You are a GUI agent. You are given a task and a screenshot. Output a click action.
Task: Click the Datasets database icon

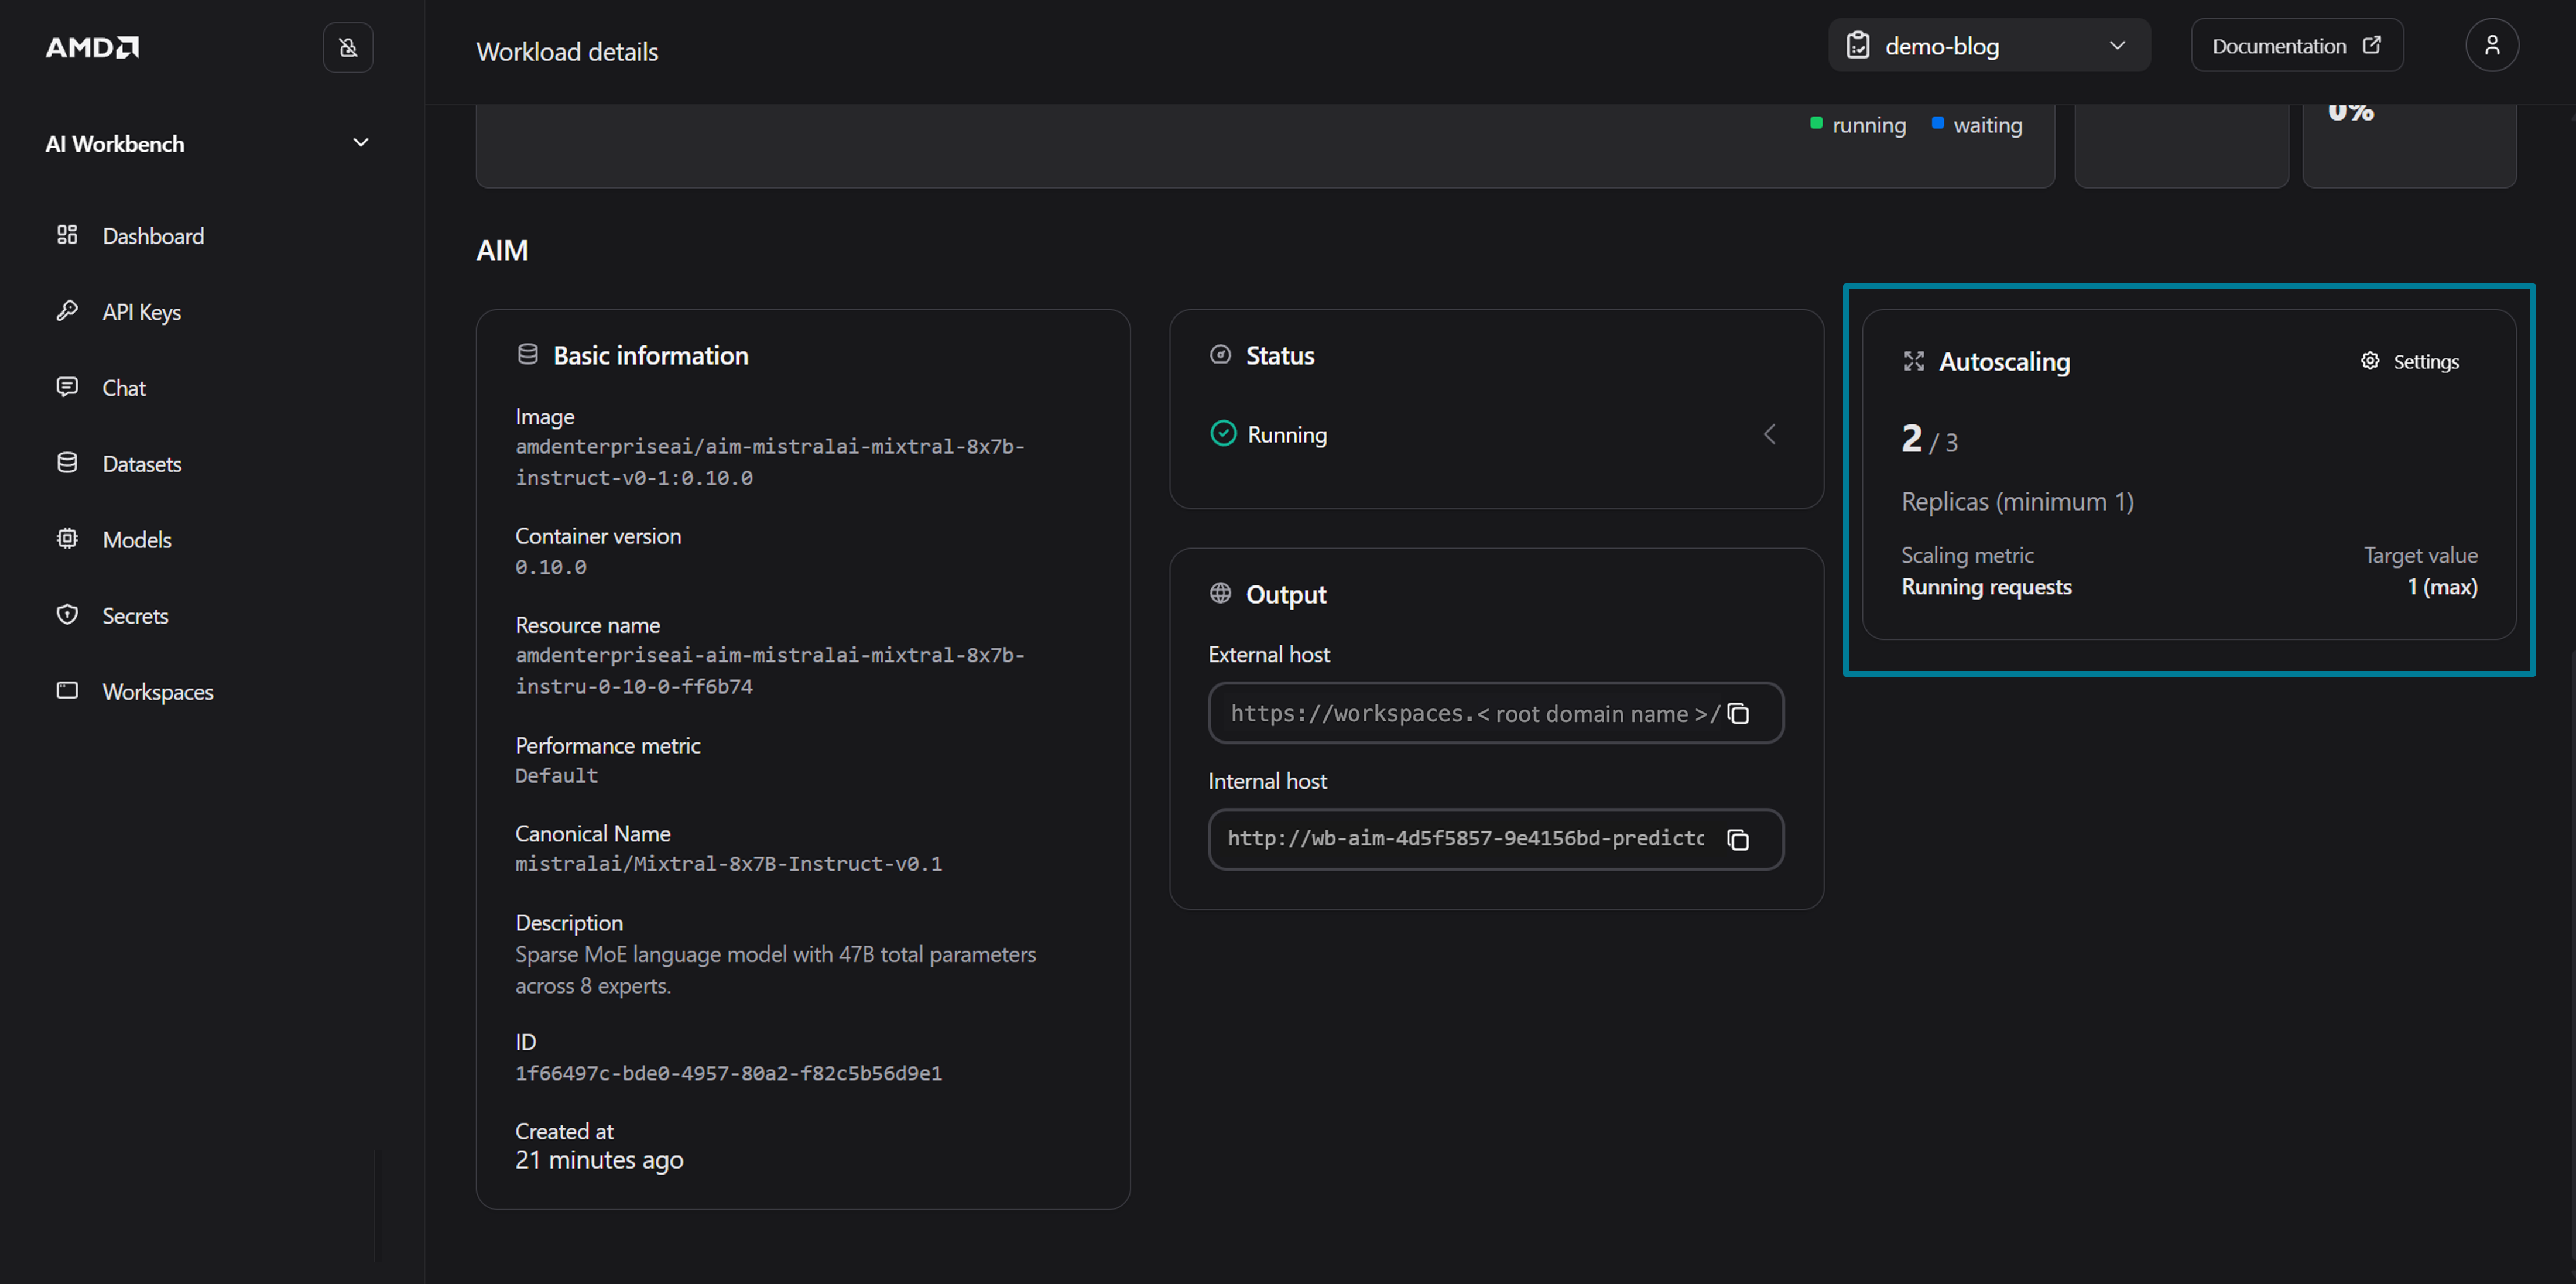tap(67, 463)
